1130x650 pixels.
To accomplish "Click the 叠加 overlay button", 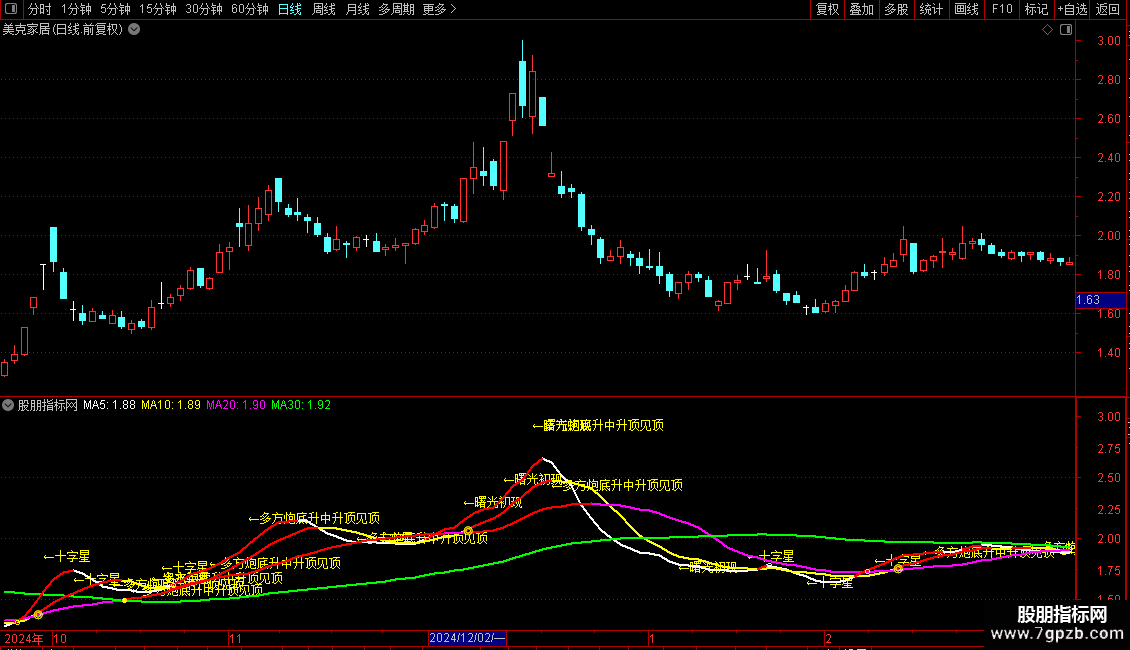I will coord(862,9).
